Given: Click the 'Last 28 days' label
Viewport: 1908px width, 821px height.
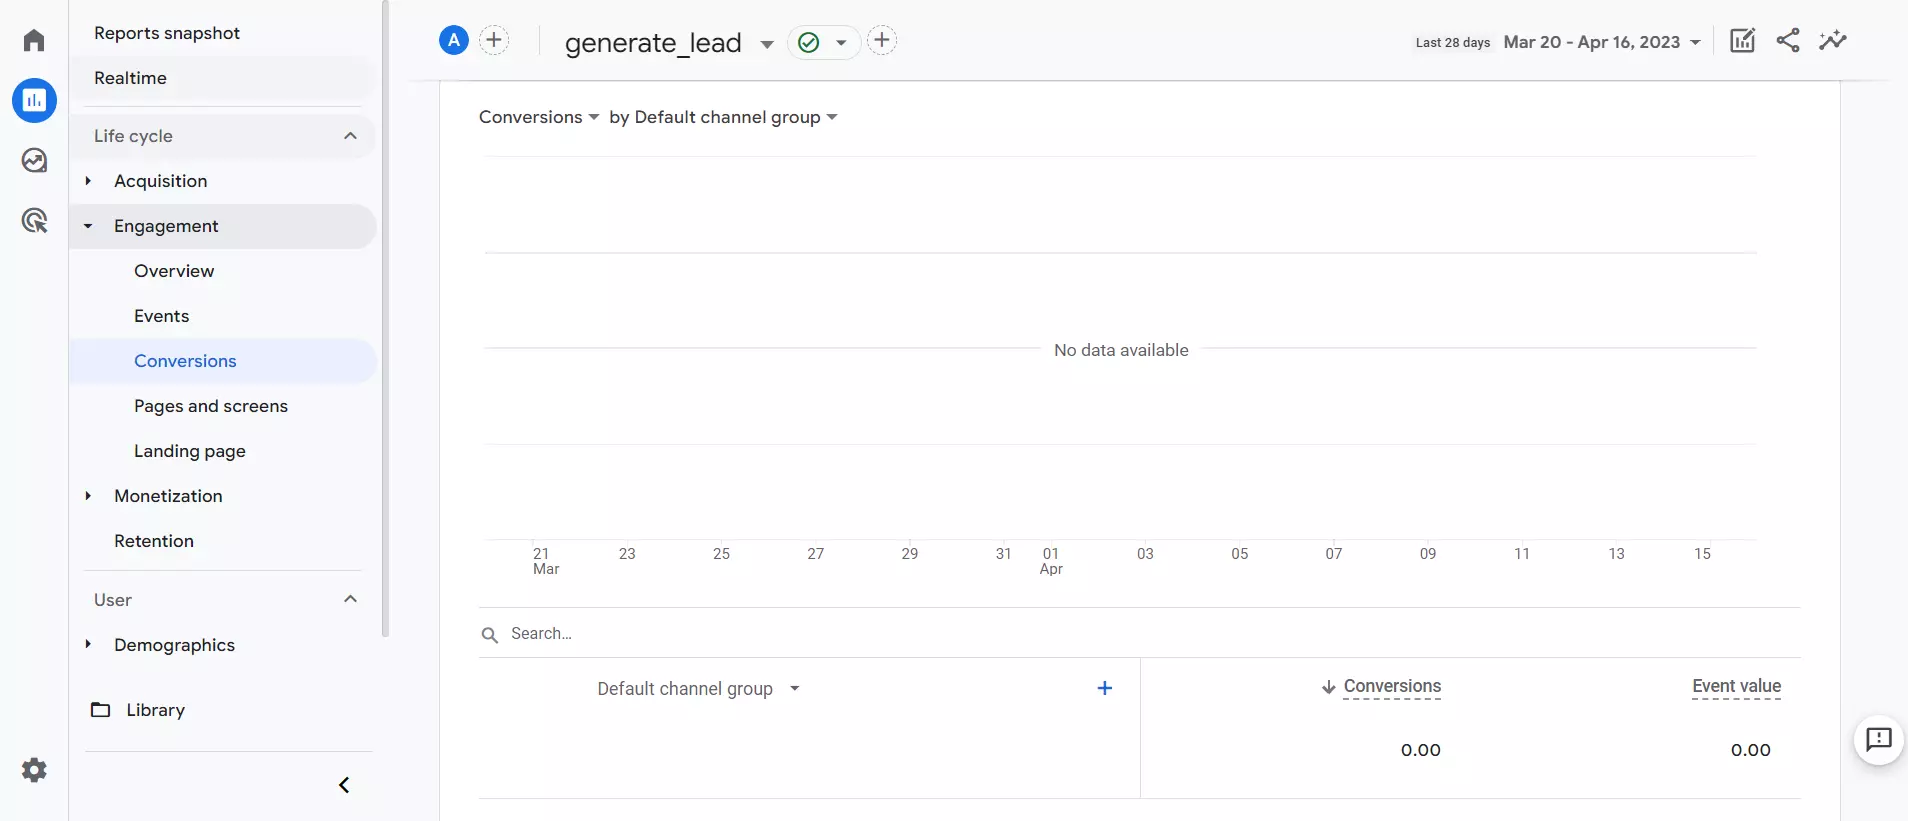Looking at the screenshot, I should [1453, 43].
